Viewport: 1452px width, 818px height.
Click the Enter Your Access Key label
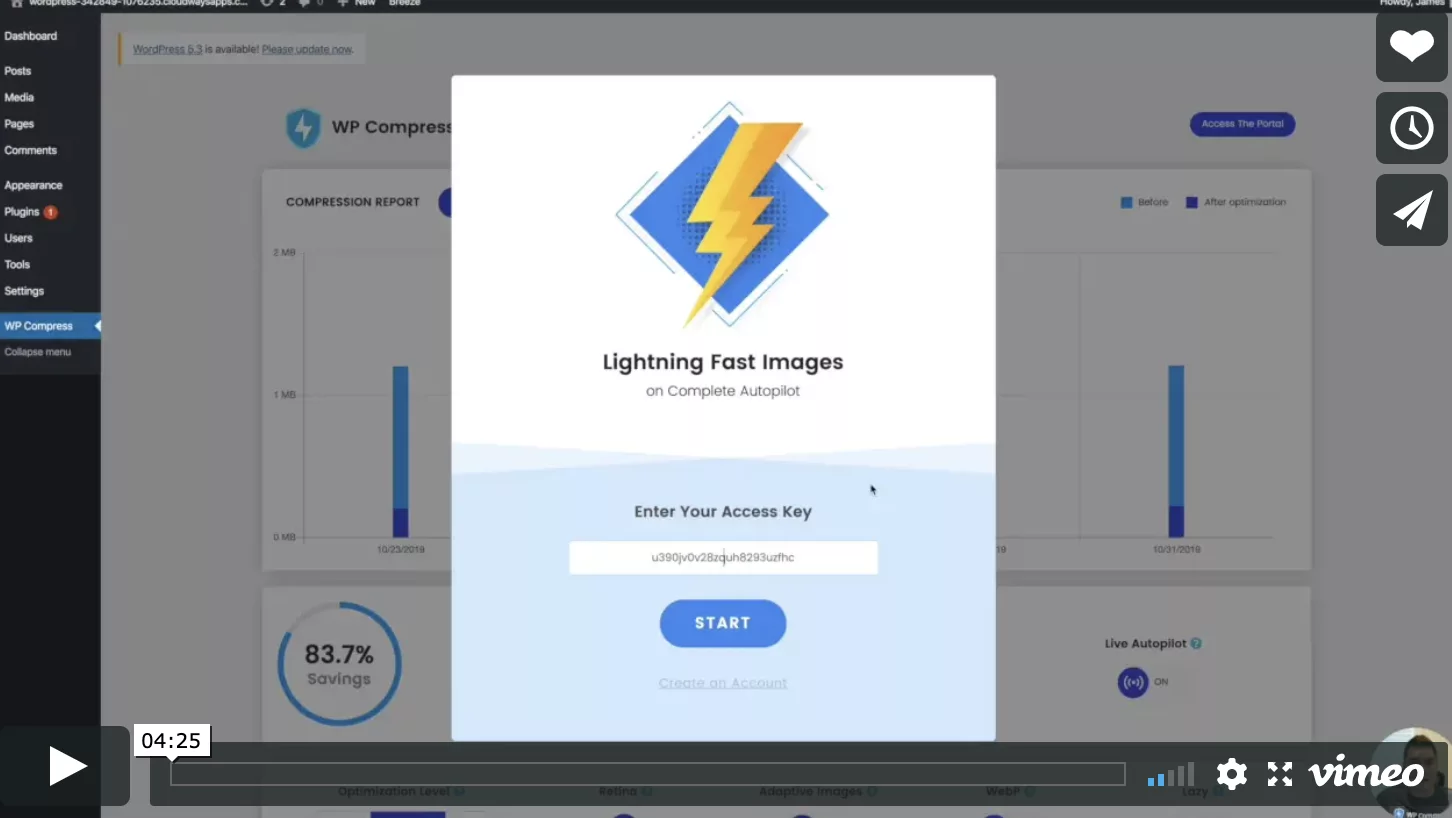pos(723,512)
